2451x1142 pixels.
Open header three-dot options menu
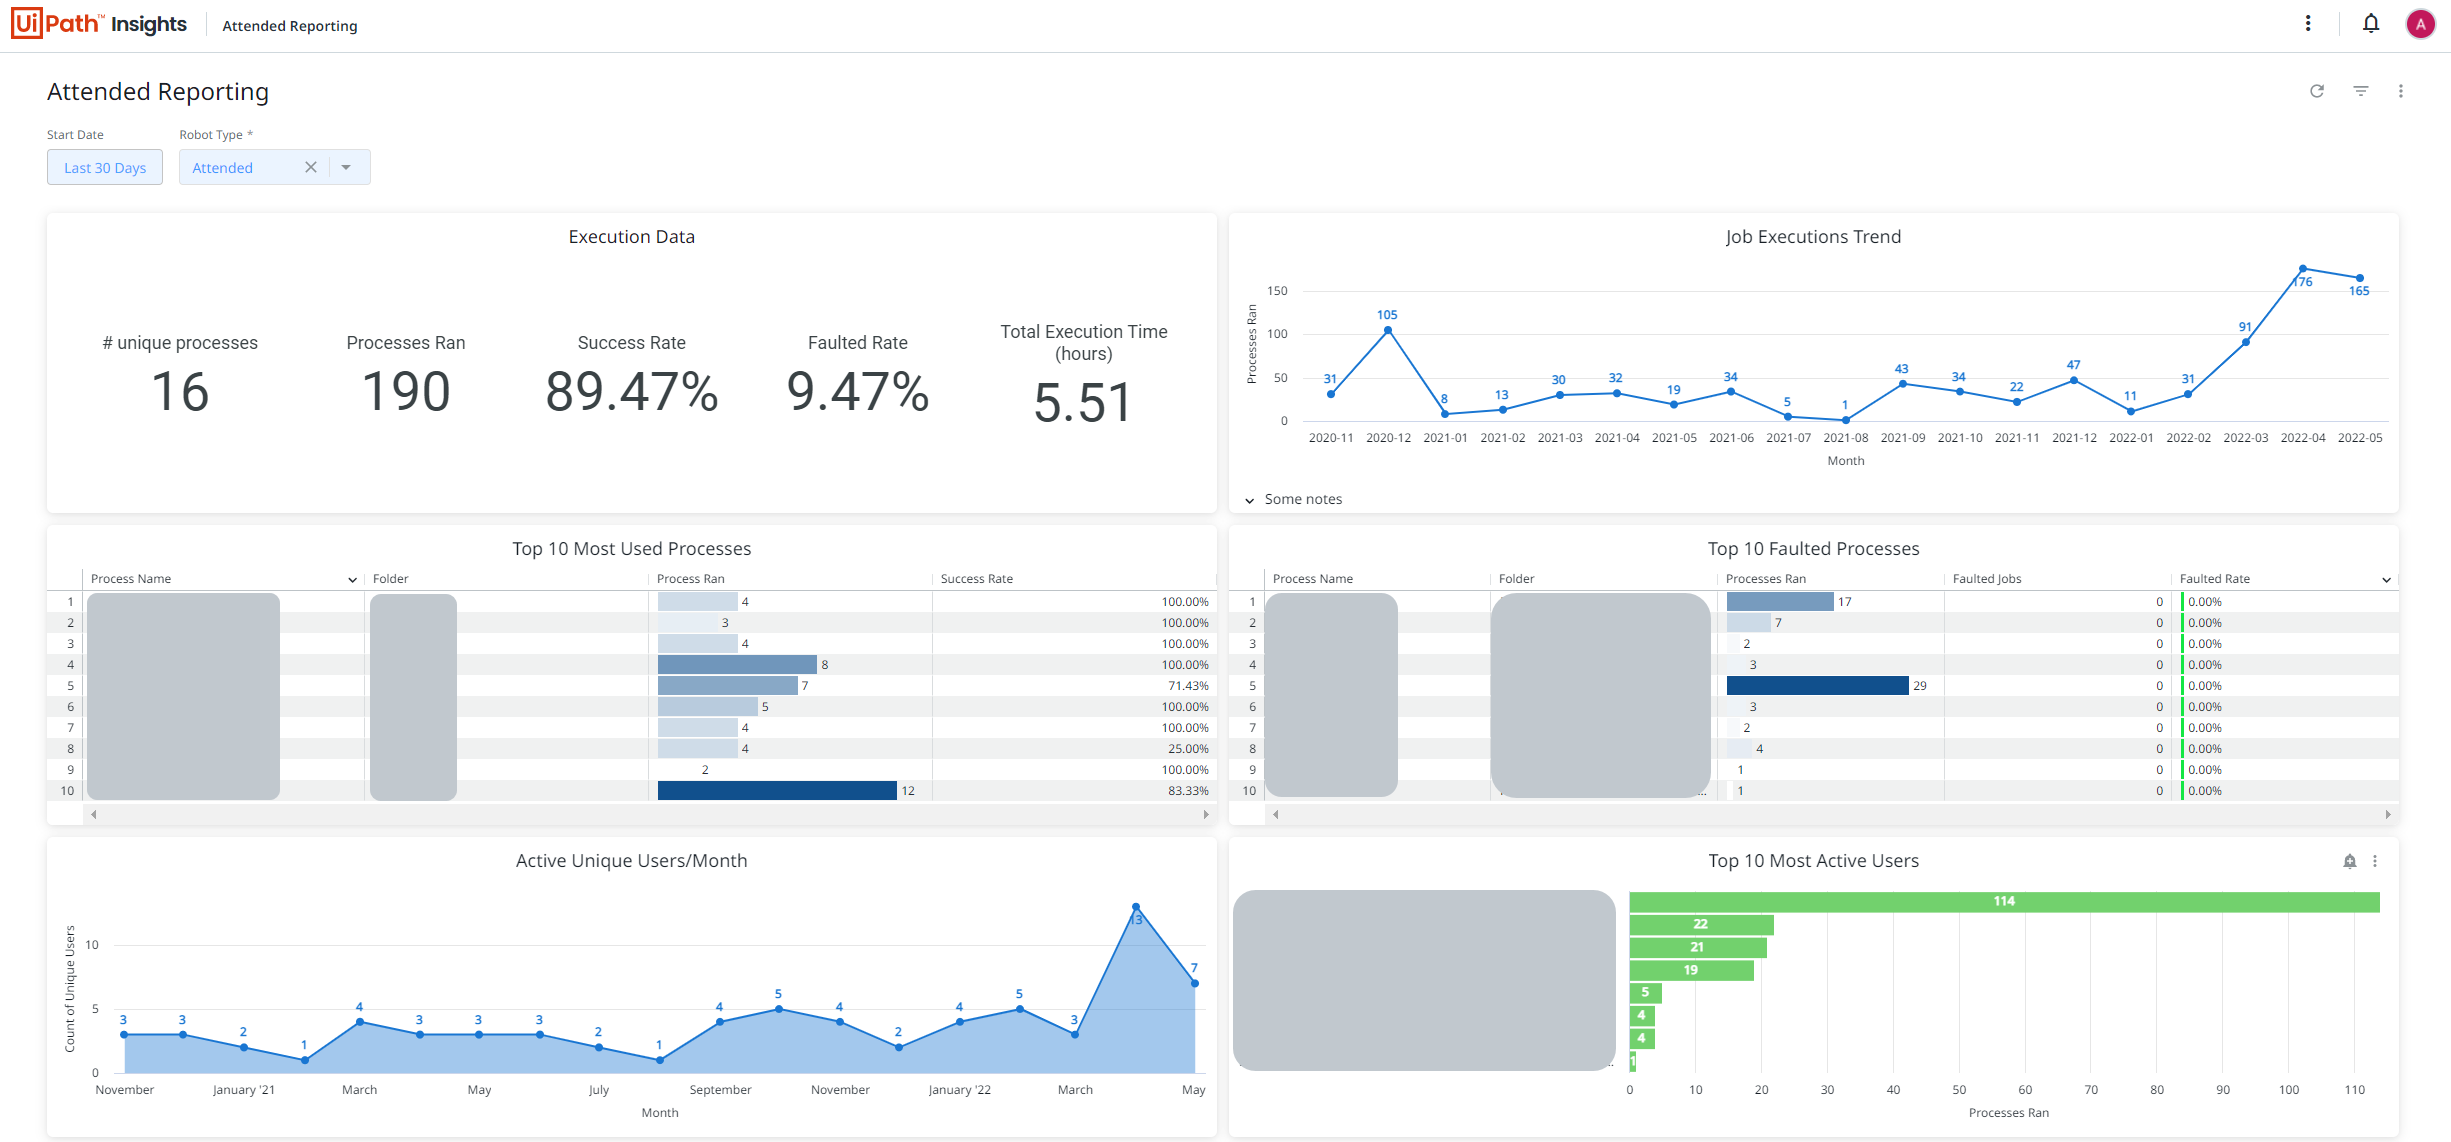[x=2308, y=23]
